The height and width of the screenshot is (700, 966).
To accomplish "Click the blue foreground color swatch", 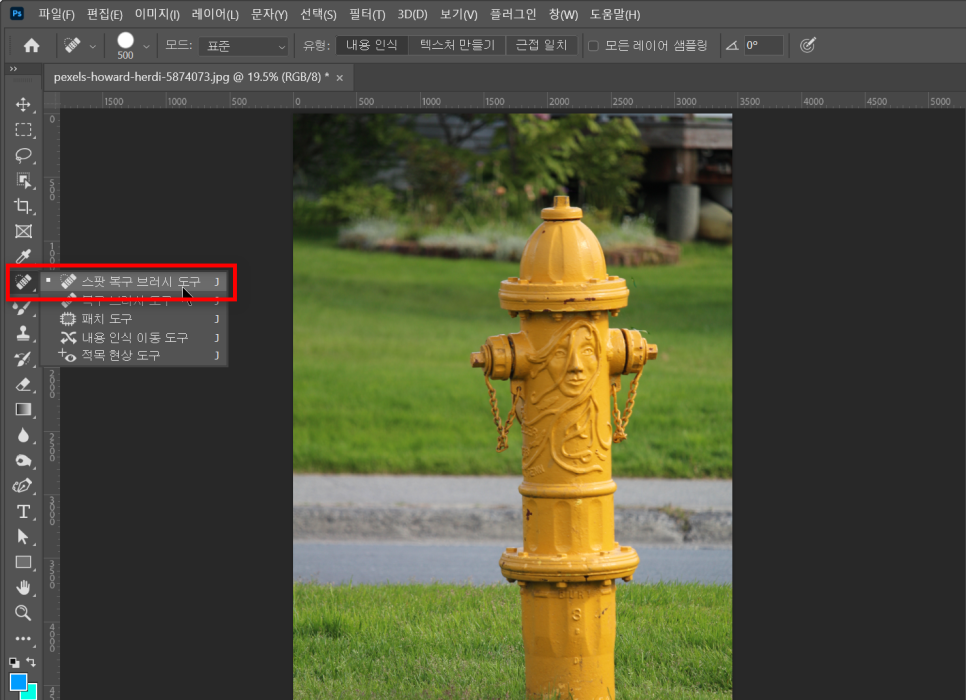I will 18,682.
